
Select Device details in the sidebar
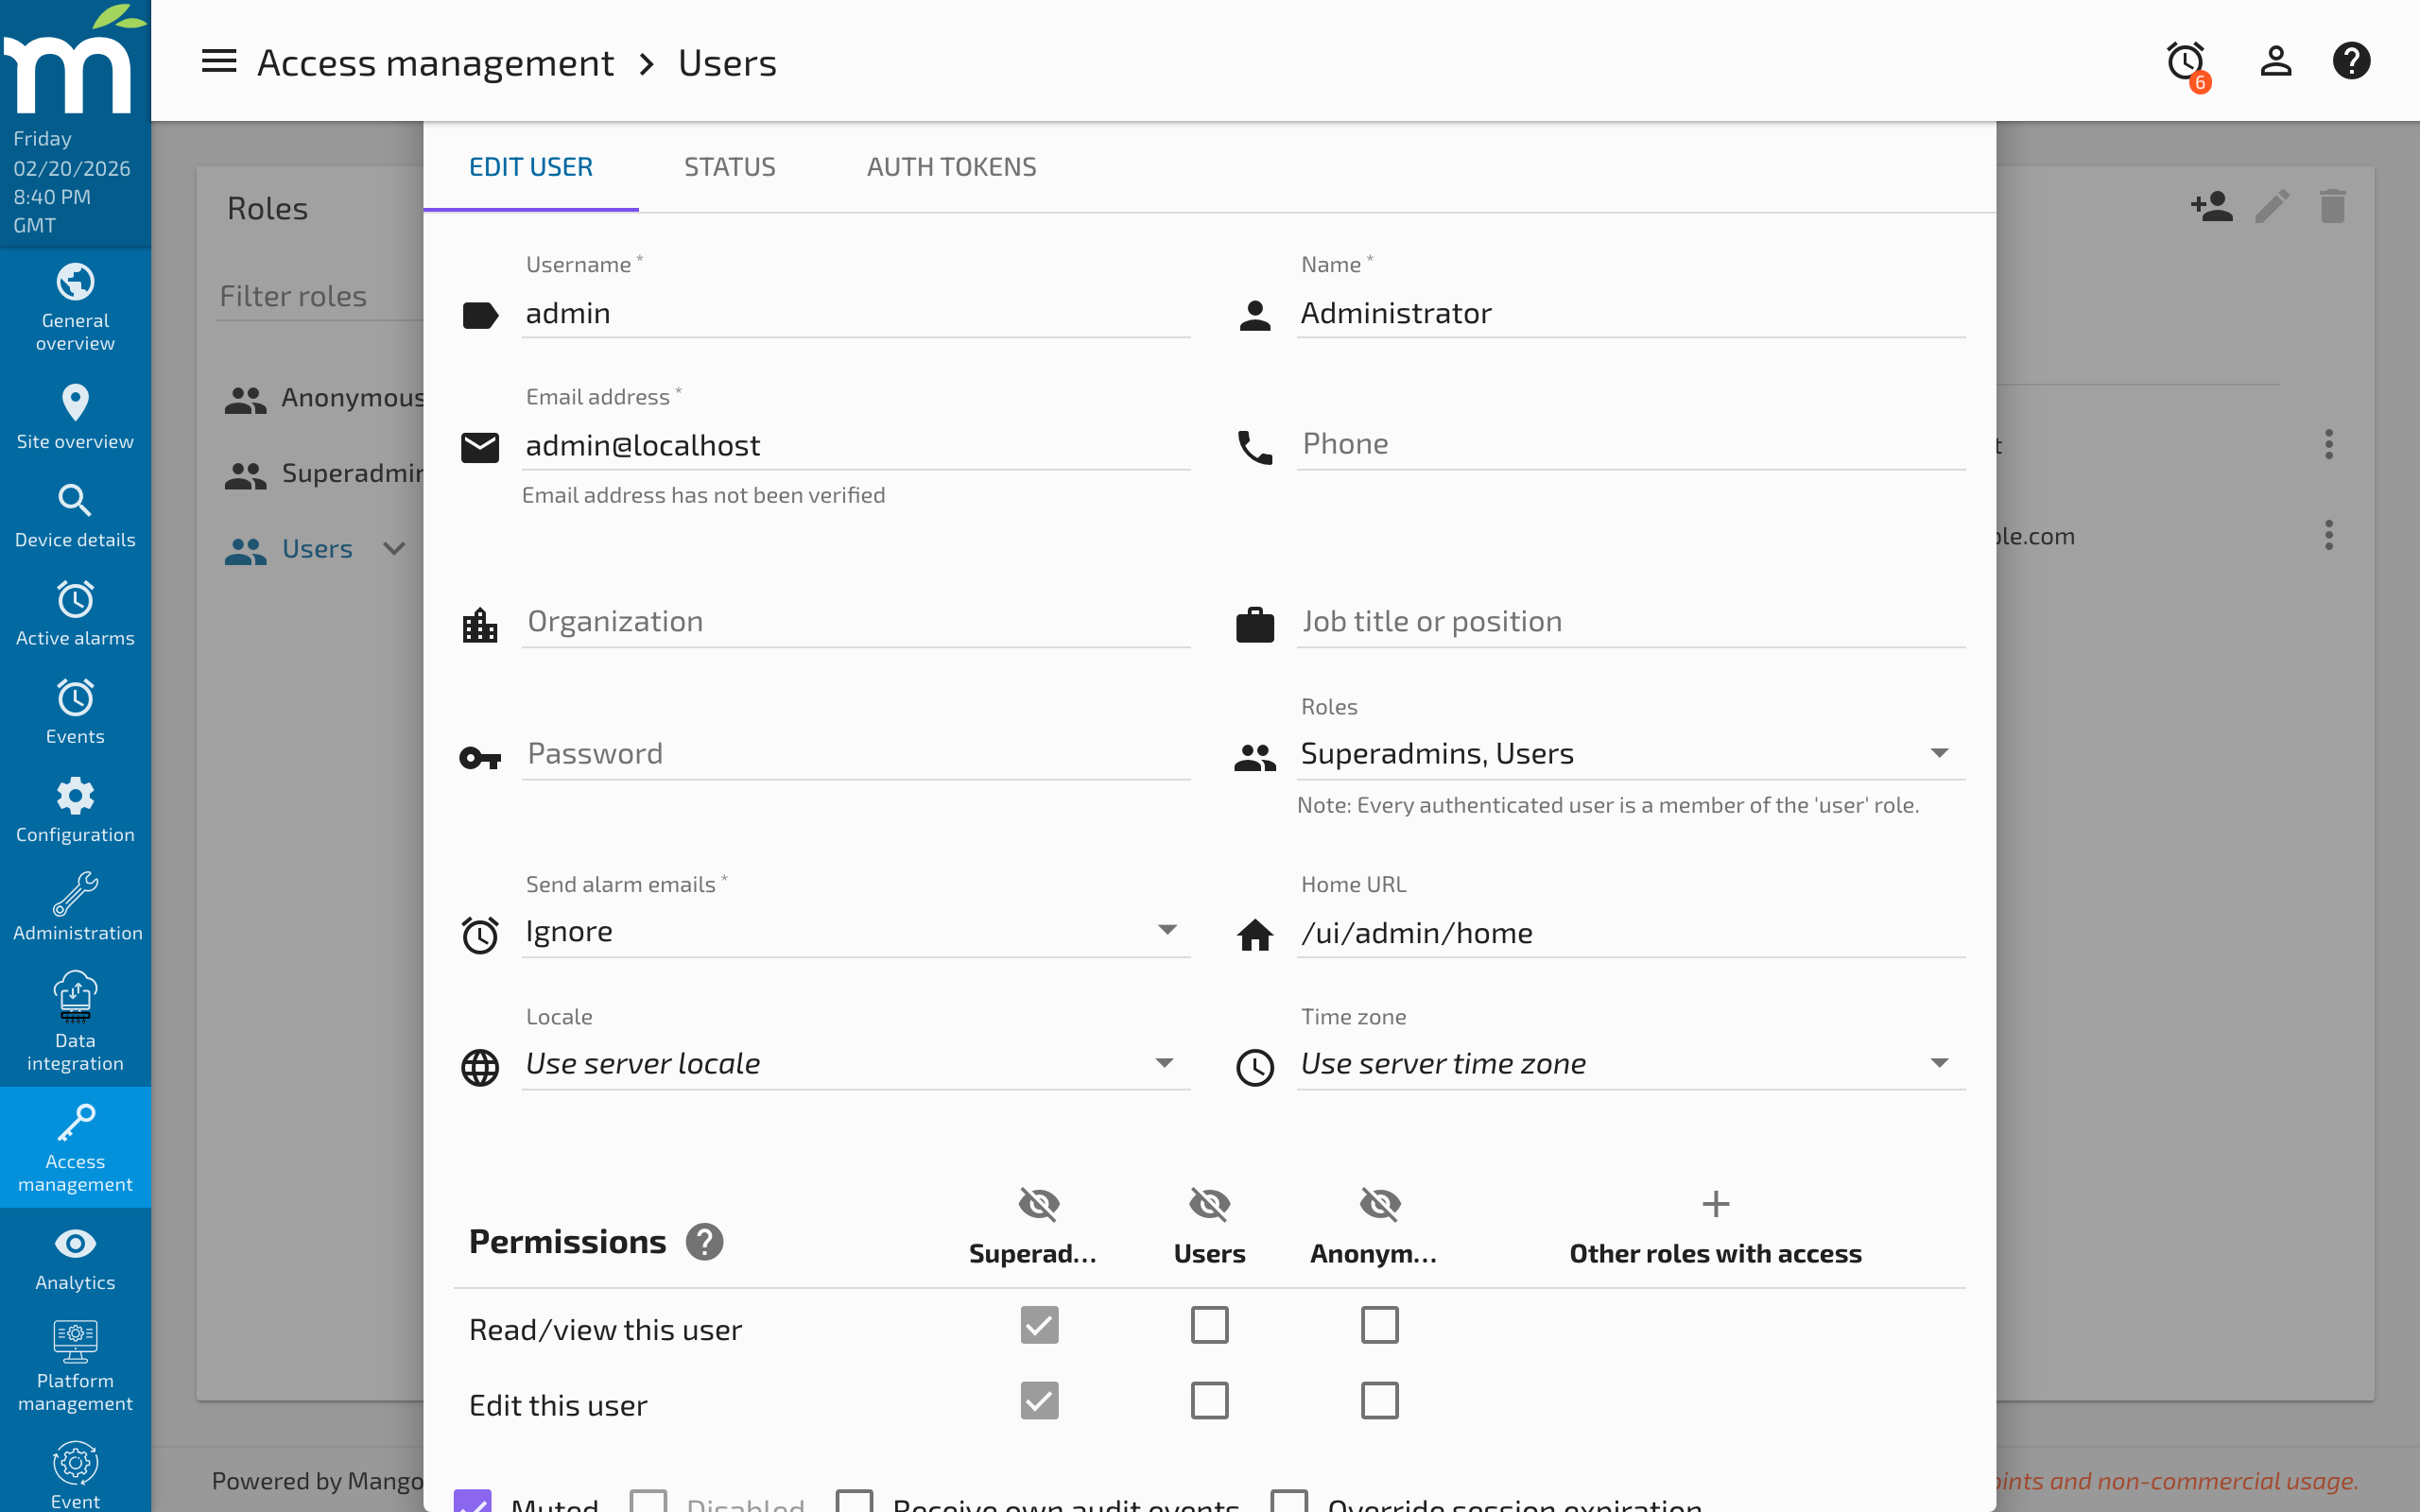point(75,513)
